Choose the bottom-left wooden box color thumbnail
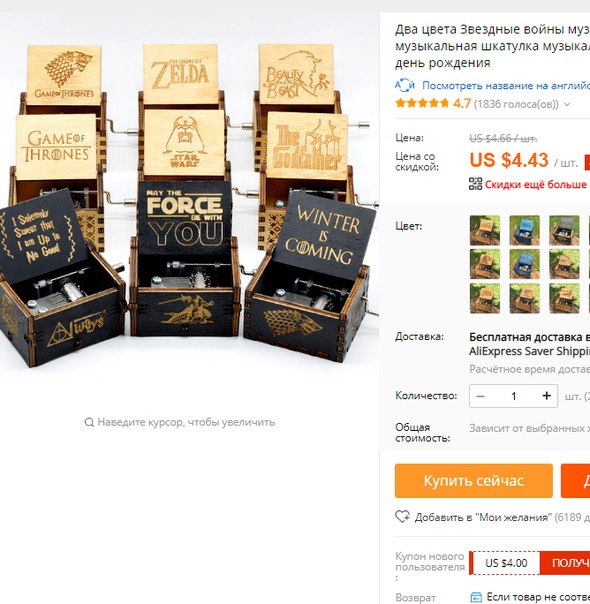The image size is (590, 604). pos(485,298)
